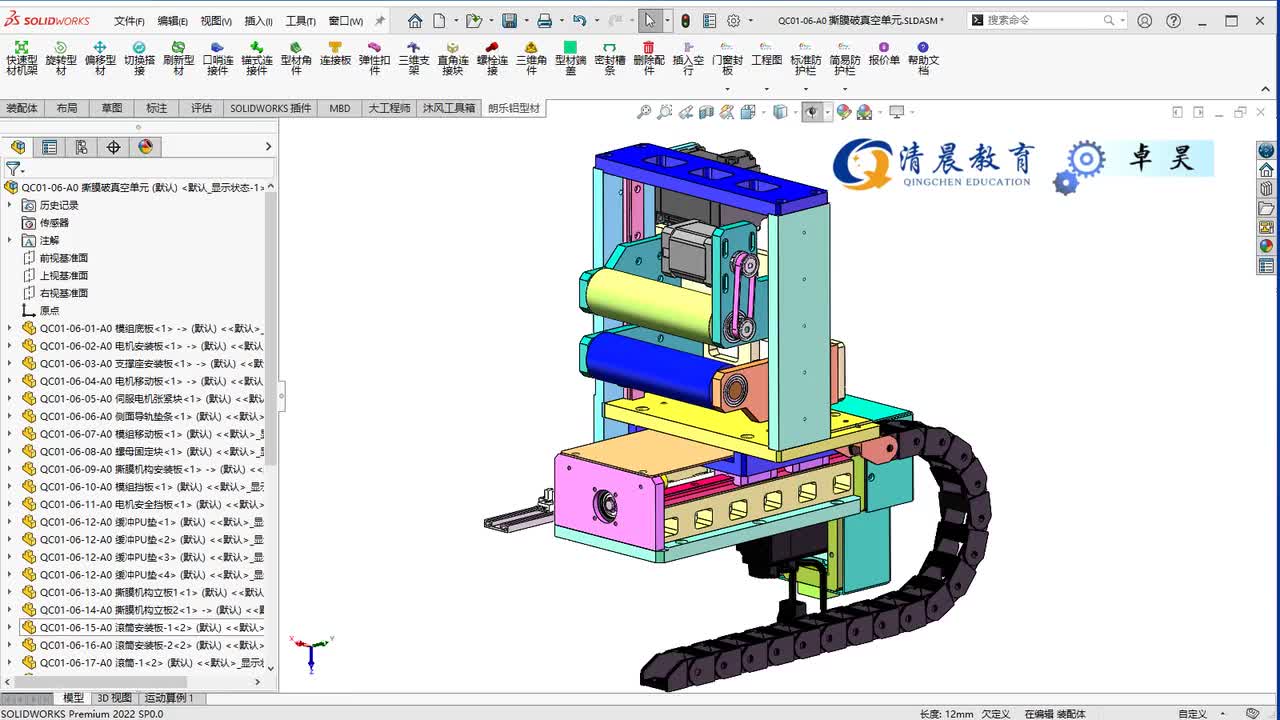Click the feature tree filter funnel
Screen dimensions: 1280x720
[x=12, y=169]
